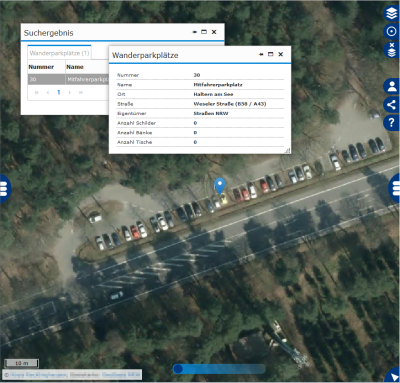Click the value Haltern am See
This screenshot has width=400, height=383.
[213, 94]
